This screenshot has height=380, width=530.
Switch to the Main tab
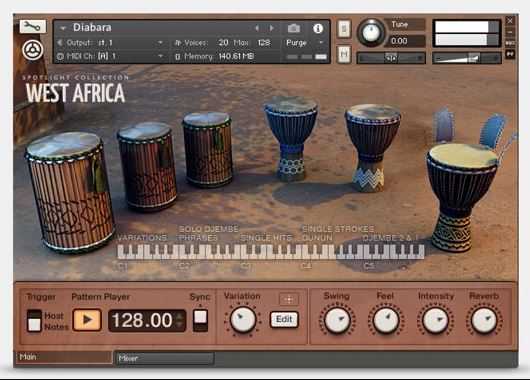click(63, 357)
